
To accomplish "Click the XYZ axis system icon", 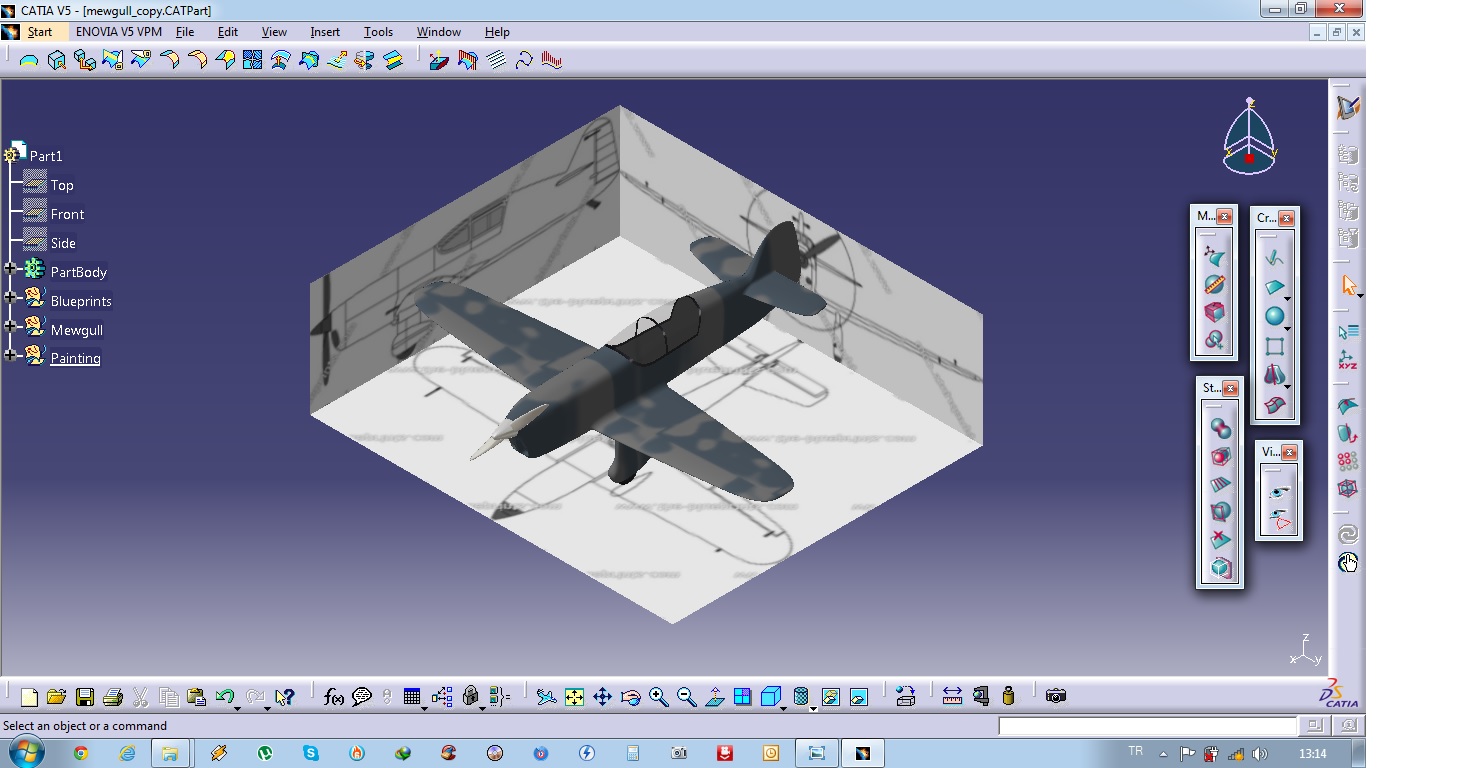I will [1348, 361].
